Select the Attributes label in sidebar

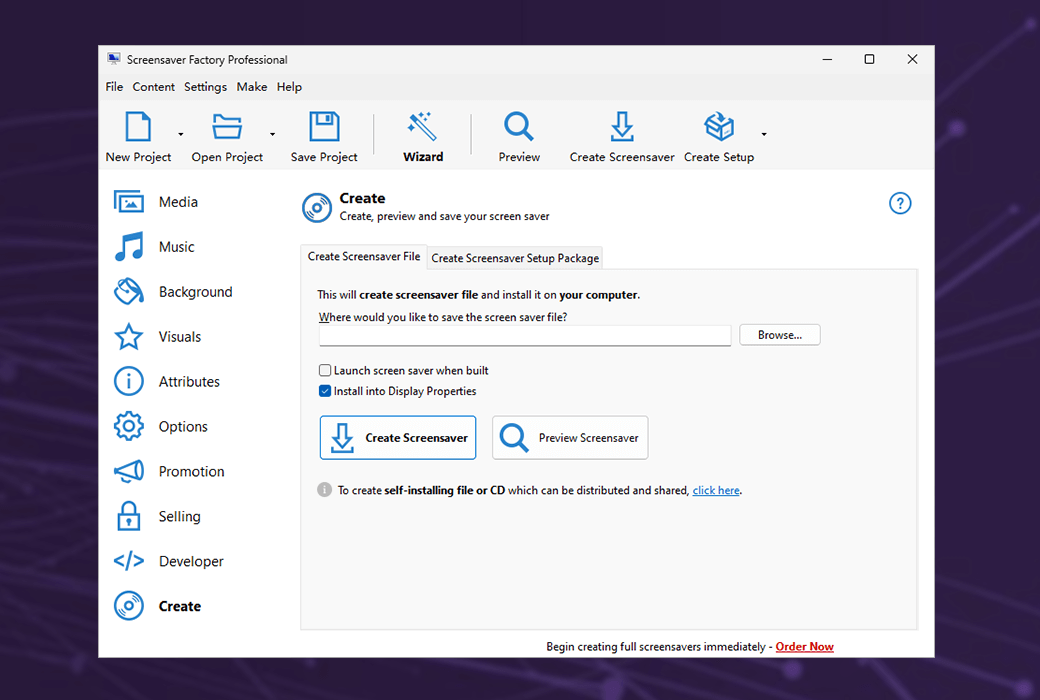(x=189, y=382)
